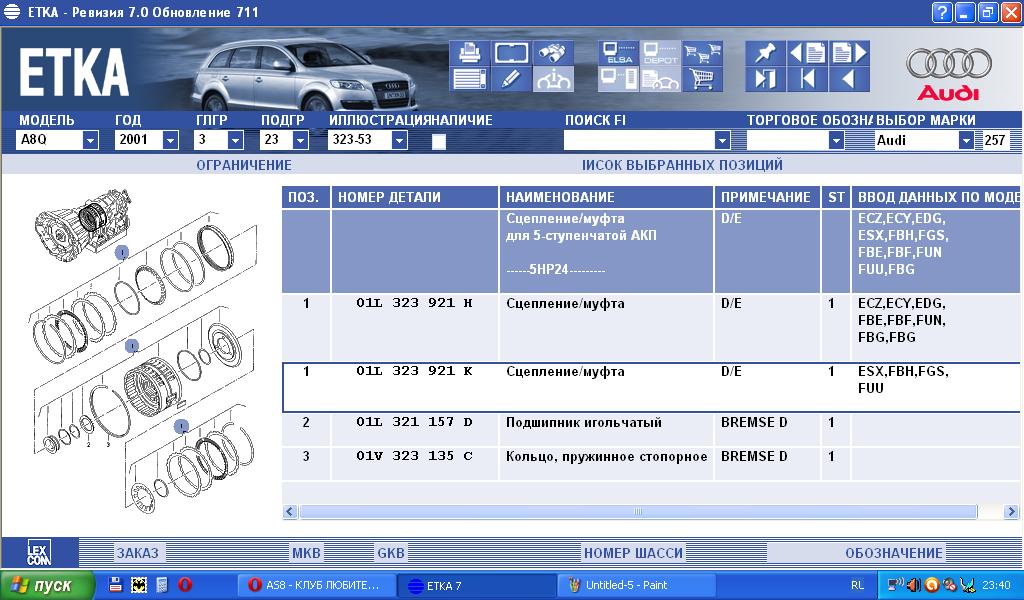1024x600 pixels.
Task: Expand the МОДЕЛЬ dropdown showing A8Q
Action: coord(90,141)
